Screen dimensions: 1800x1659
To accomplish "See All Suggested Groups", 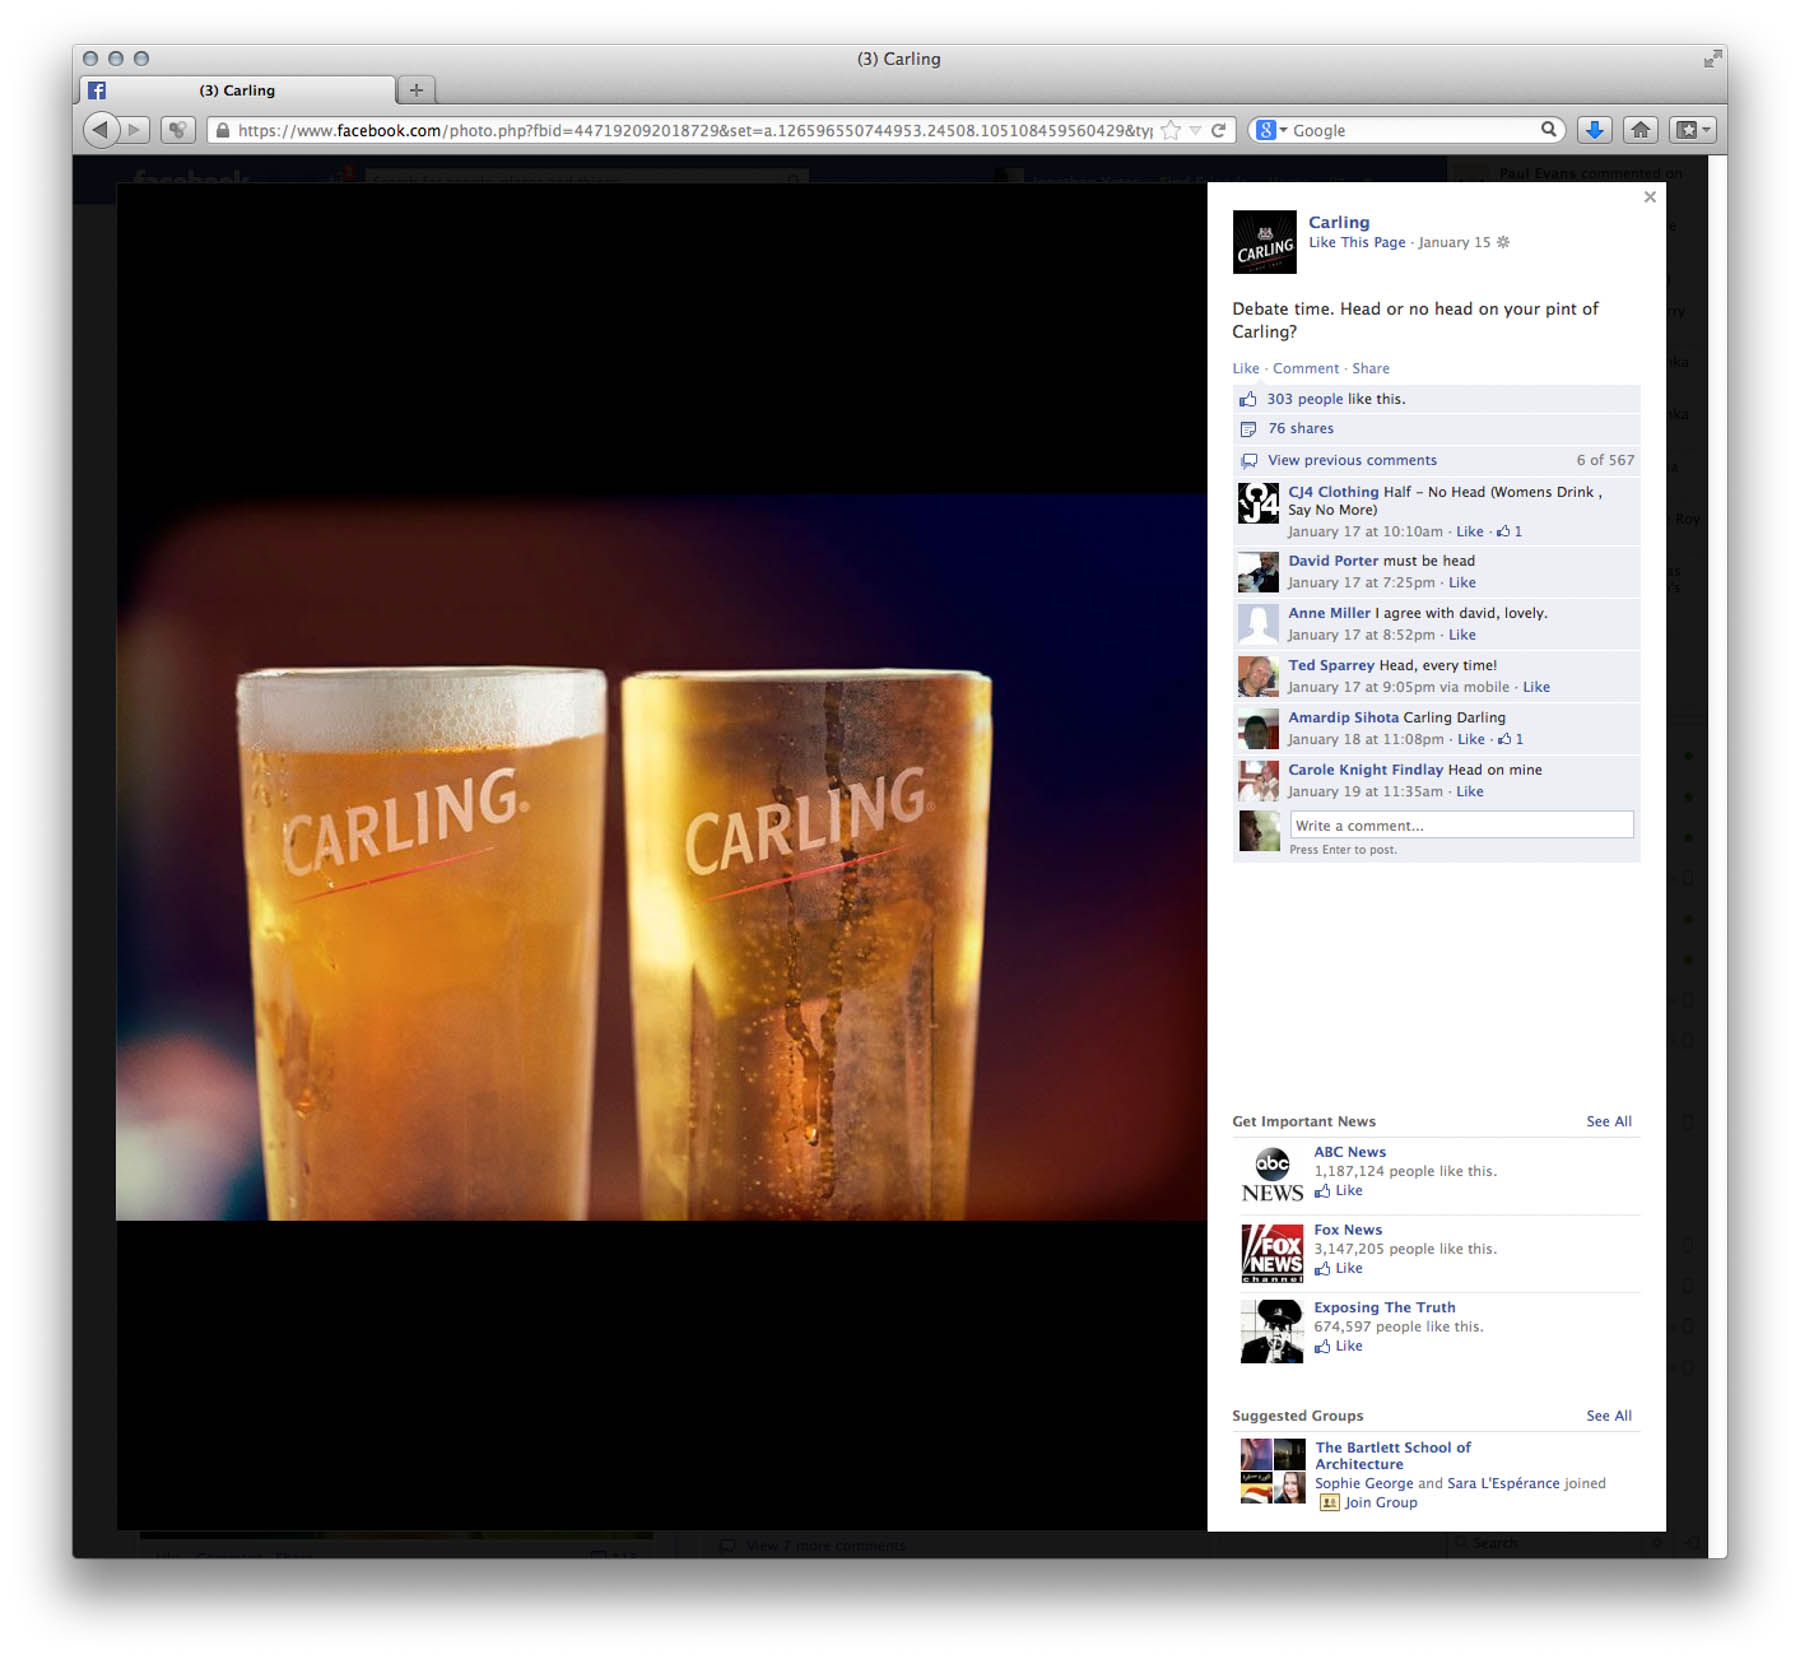I will [1608, 1415].
